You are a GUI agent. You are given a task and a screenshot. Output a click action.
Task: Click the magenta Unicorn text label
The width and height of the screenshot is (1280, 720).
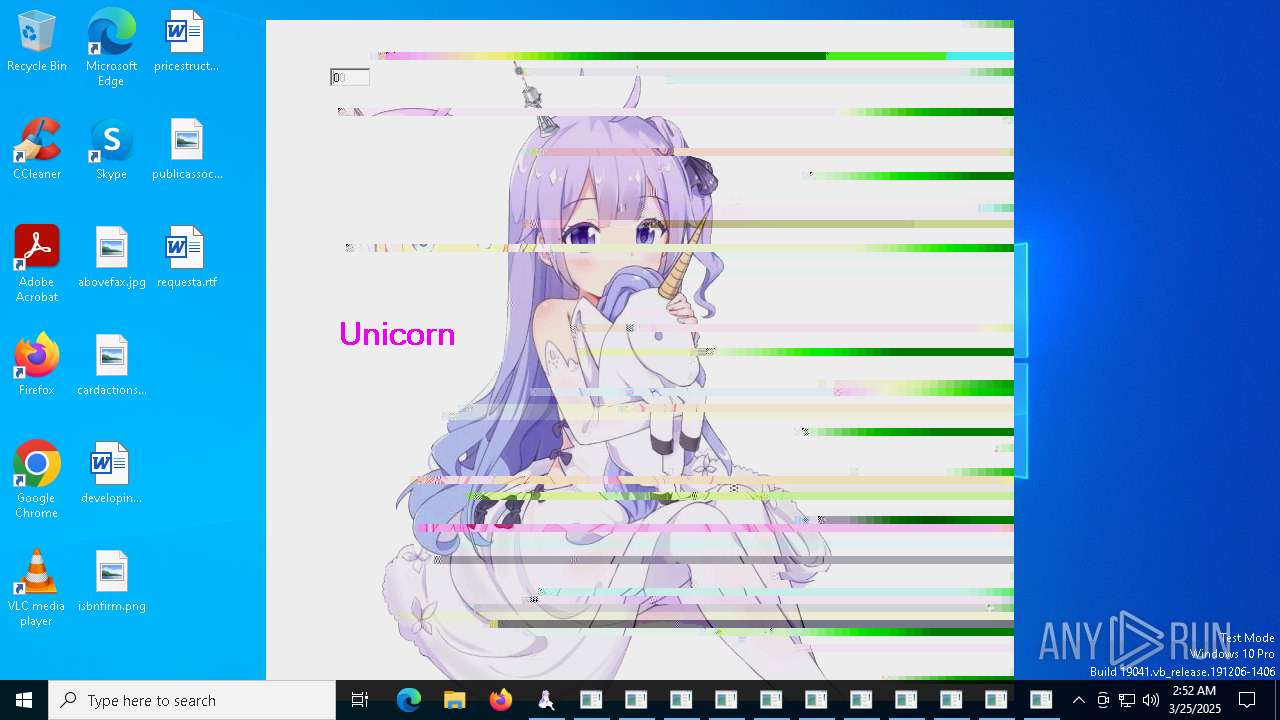pyautogui.click(x=397, y=334)
